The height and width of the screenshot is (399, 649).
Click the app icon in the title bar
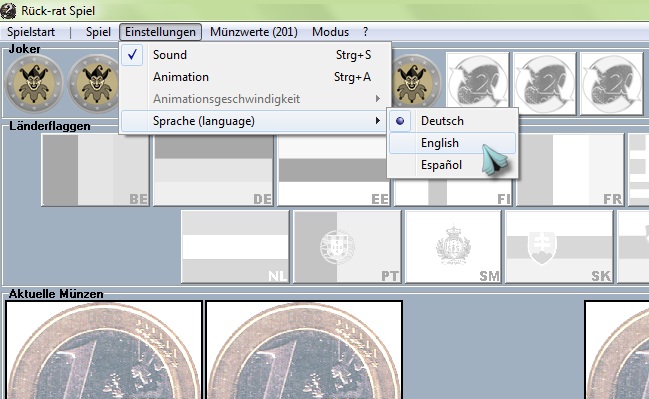click(8, 10)
